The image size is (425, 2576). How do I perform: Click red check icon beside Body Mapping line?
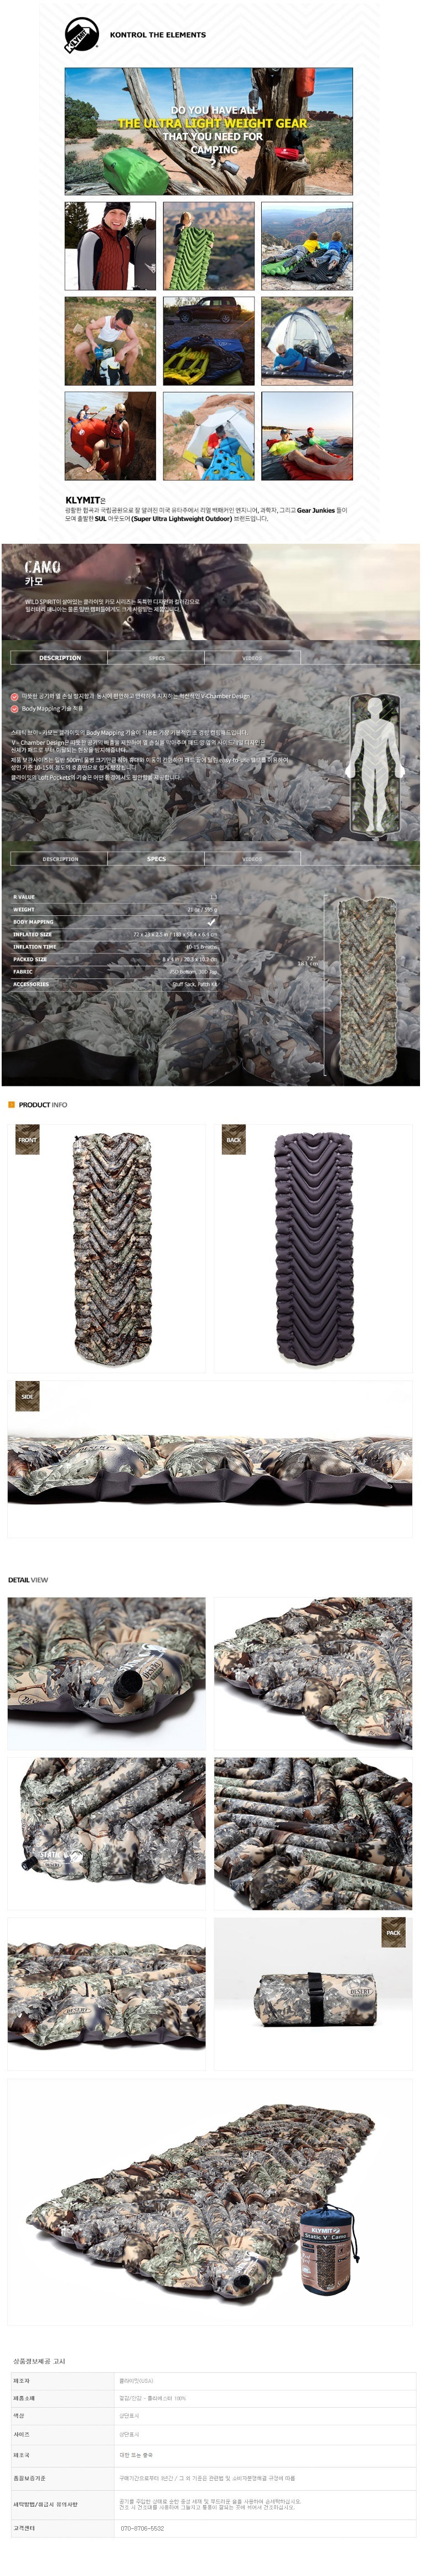pyautogui.click(x=15, y=709)
